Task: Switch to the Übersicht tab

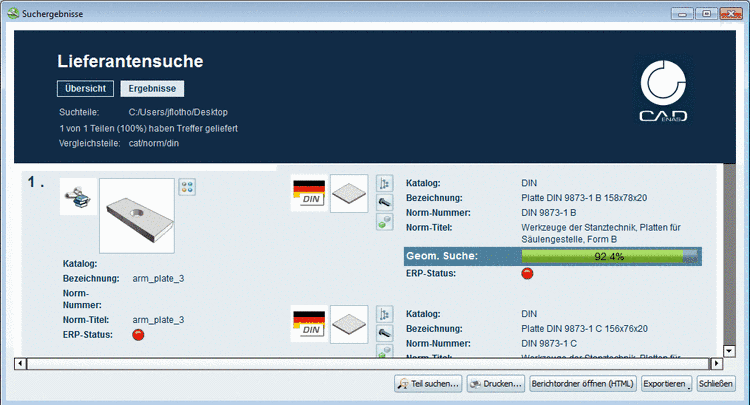Action: point(86,88)
